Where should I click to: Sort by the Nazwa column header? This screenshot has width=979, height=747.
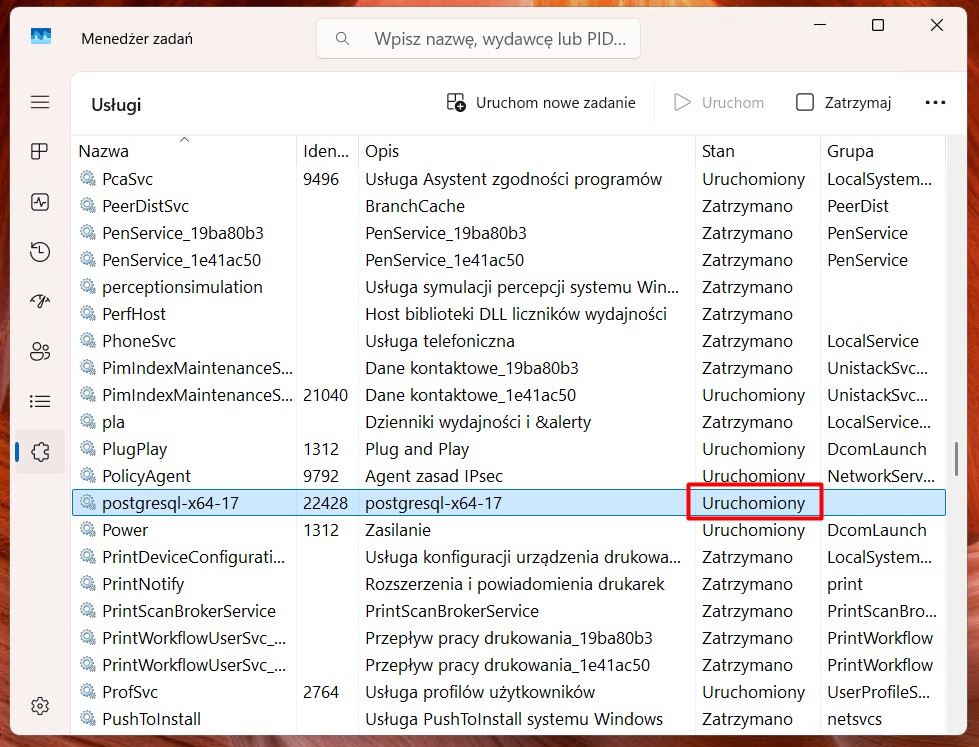coord(184,151)
